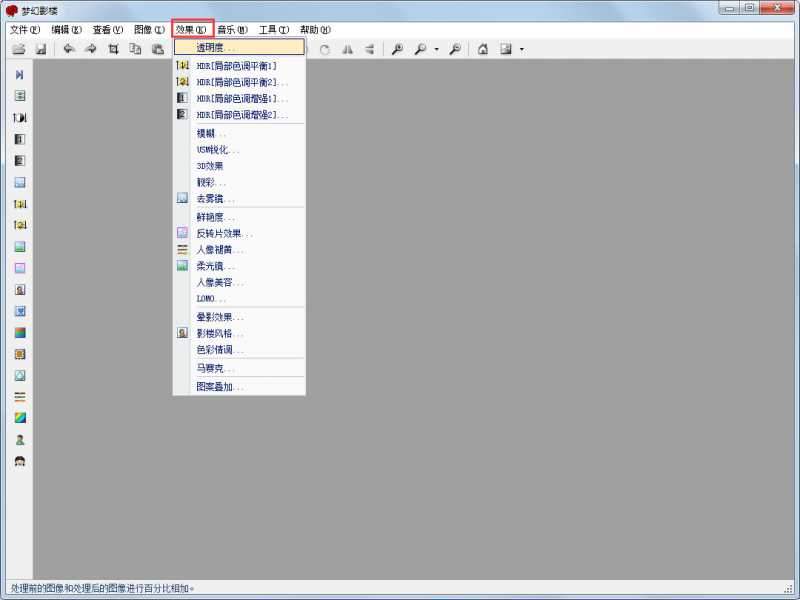This screenshot has height=600, width=800.
Task: Choose 透明度 from the effects menu
Action: 240,47
